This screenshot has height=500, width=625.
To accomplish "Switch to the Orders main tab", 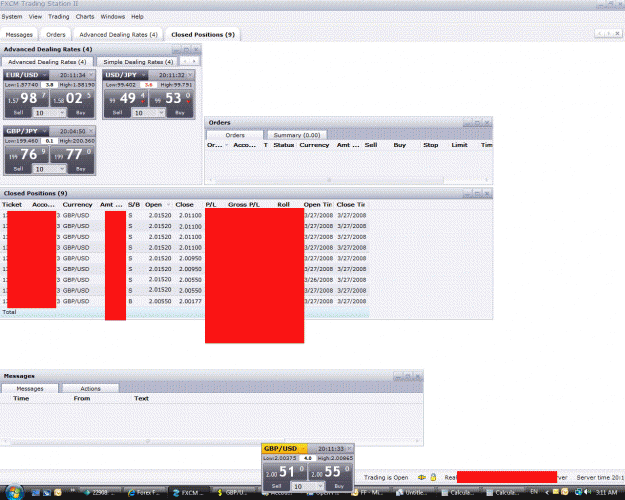I will tap(55, 35).
